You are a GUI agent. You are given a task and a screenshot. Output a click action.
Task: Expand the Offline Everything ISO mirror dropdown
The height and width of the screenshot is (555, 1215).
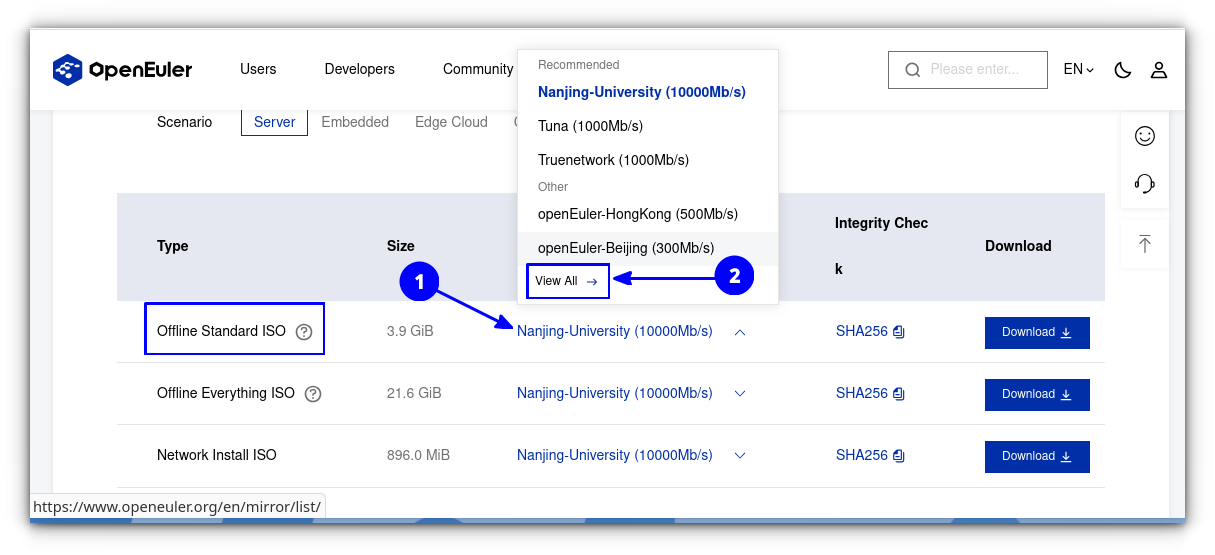tap(740, 394)
